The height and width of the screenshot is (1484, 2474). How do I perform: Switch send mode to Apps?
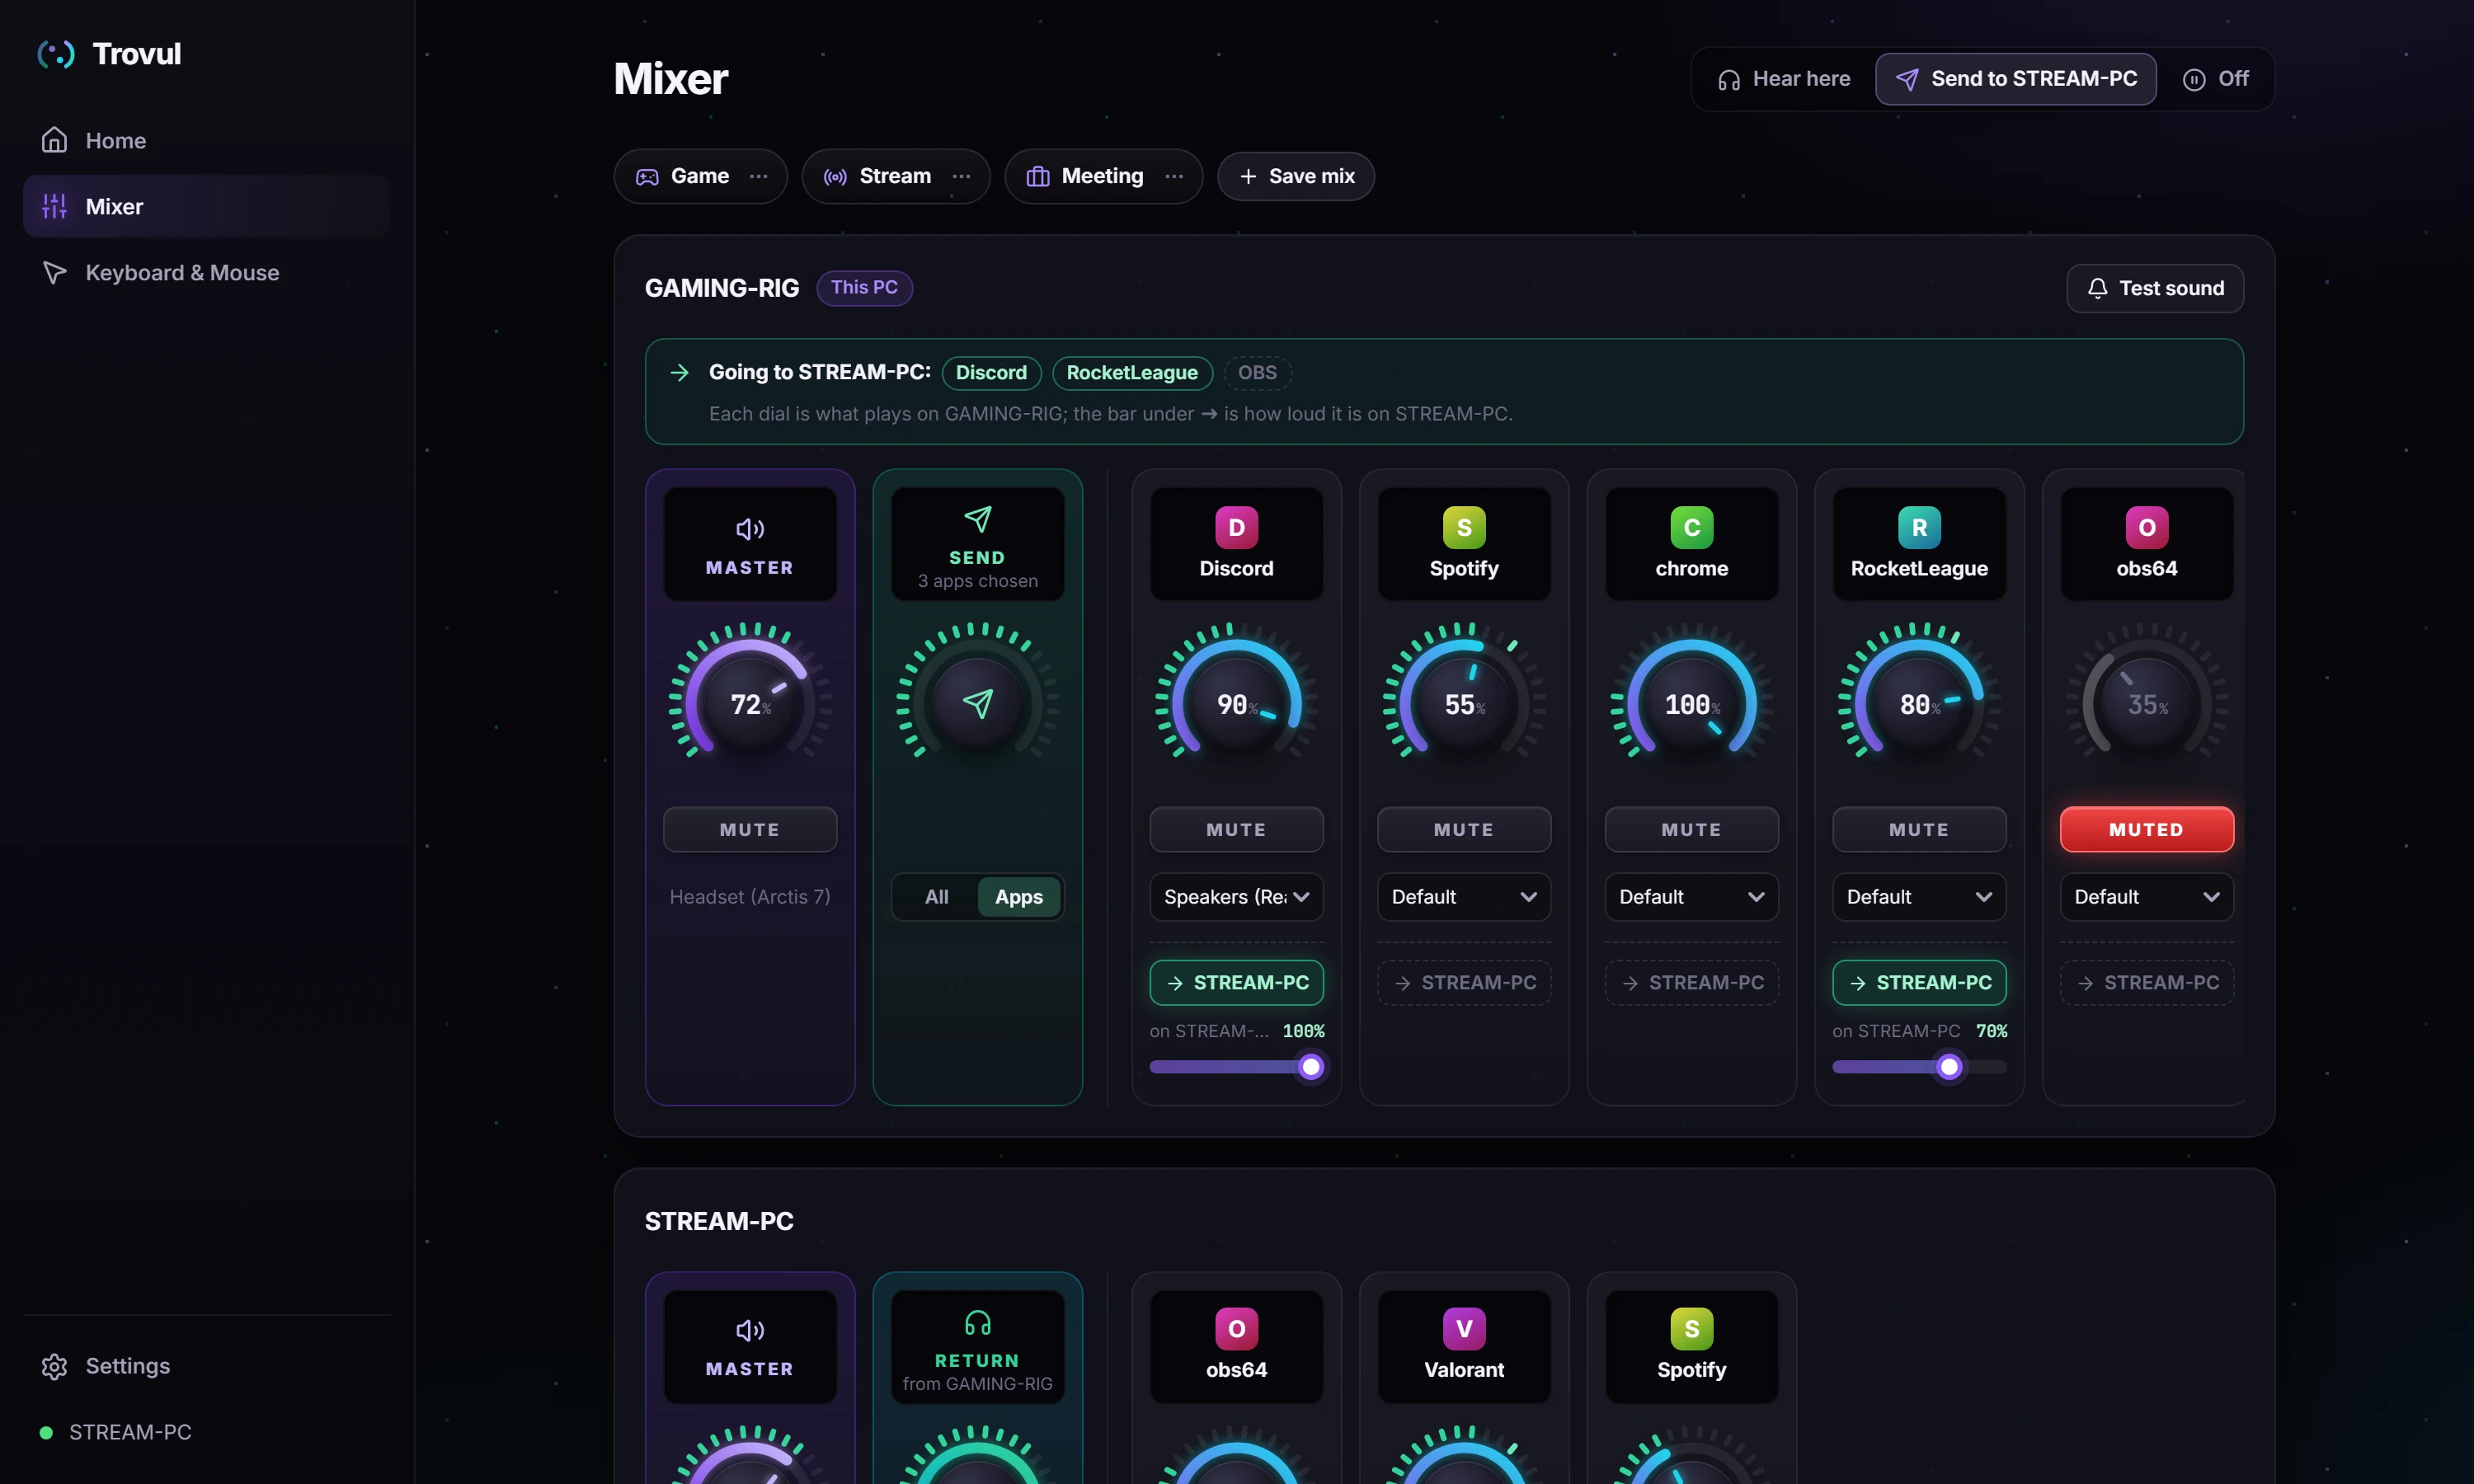pyautogui.click(x=1019, y=897)
